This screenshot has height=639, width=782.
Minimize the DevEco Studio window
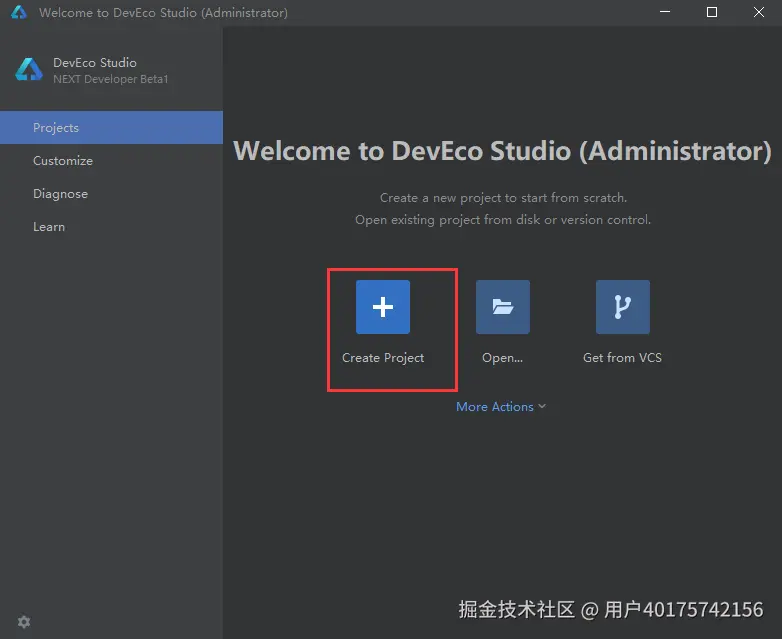(665, 12)
